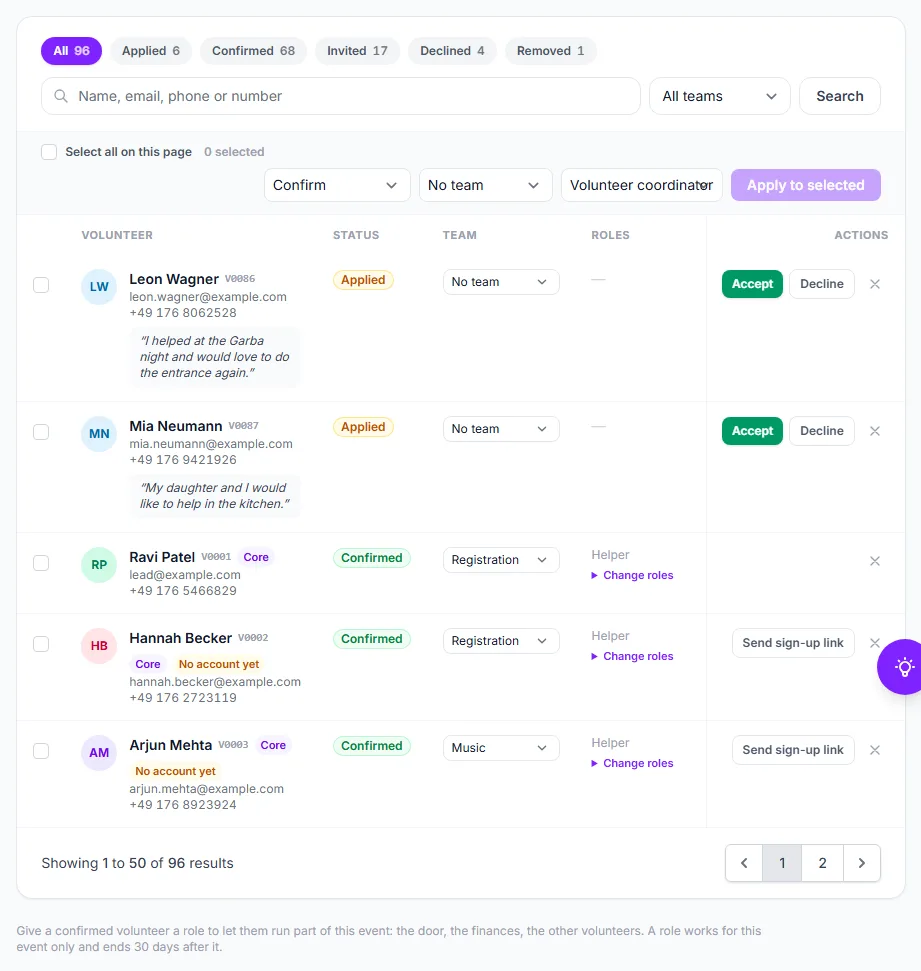
Task: Go to previous page arrow
Action: point(744,863)
